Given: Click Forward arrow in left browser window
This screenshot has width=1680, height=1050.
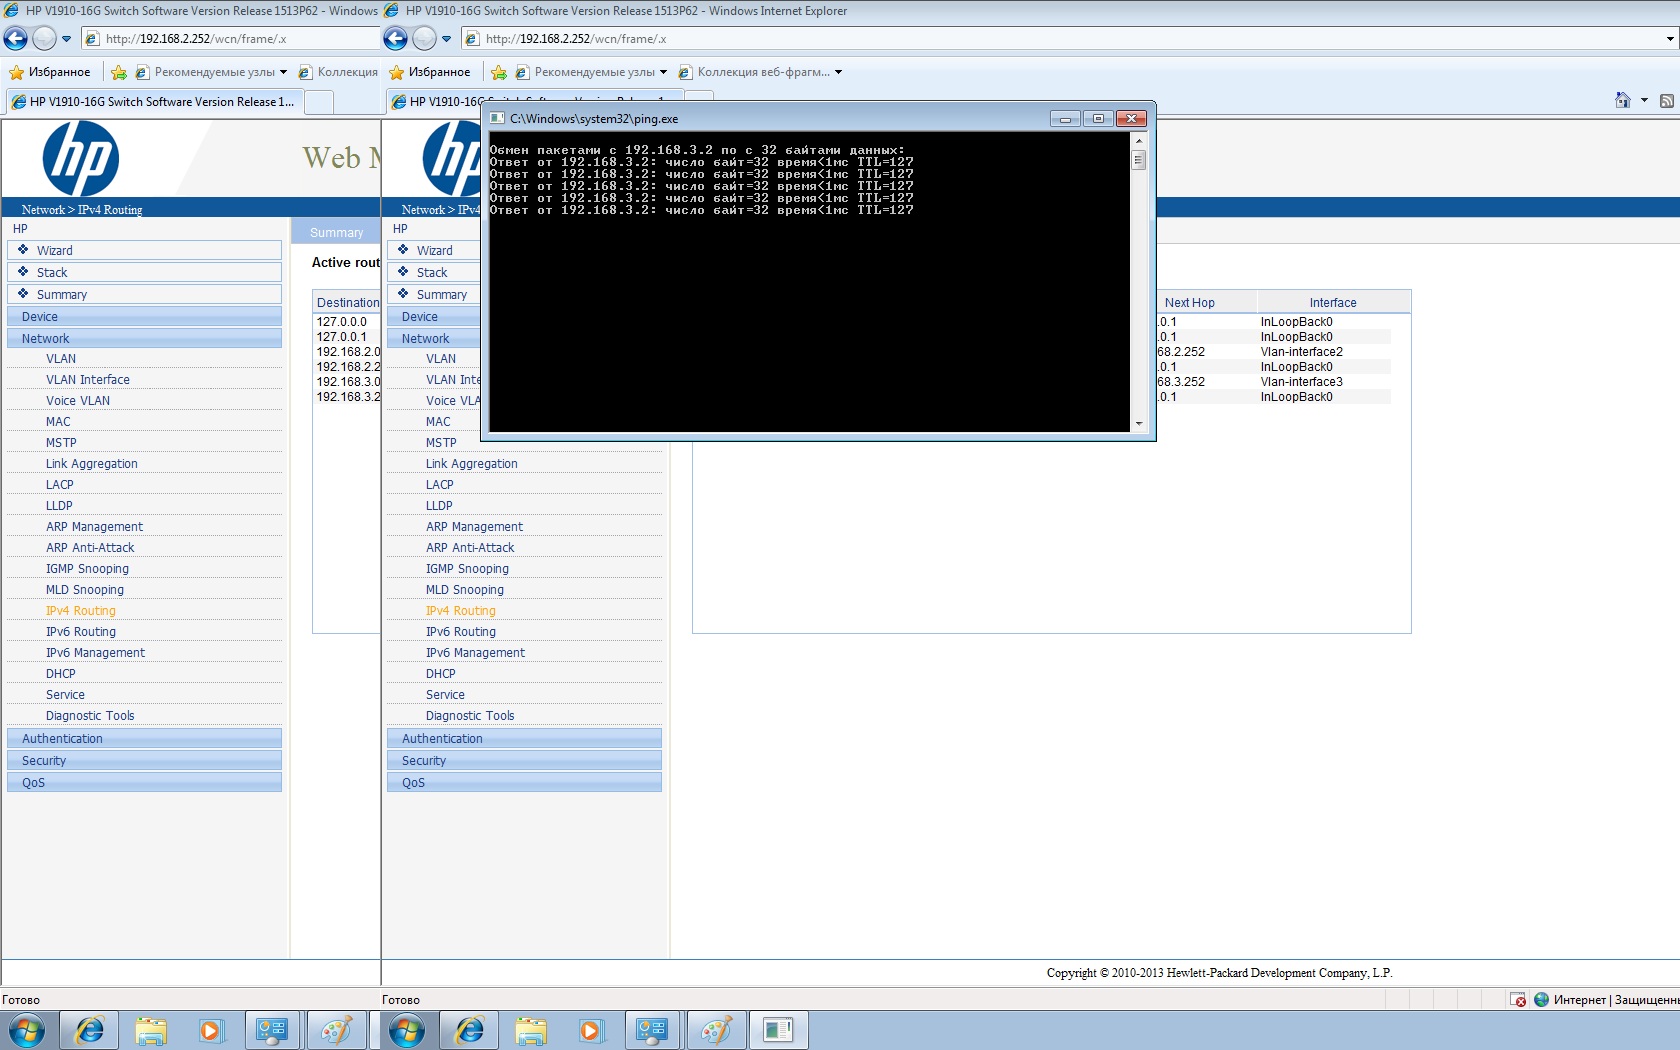Looking at the screenshot, I should click(x=44, y=39).
